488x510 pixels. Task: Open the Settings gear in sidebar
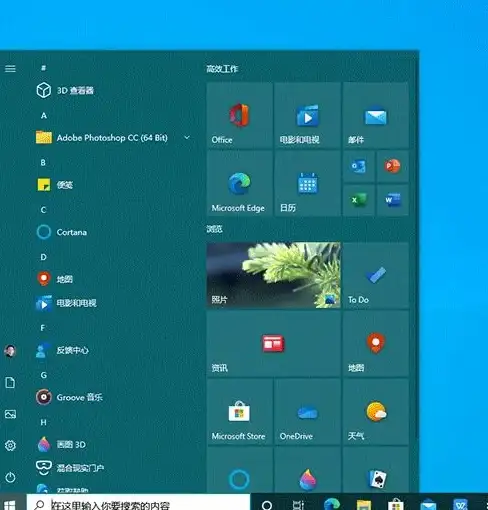pos(10,445)
